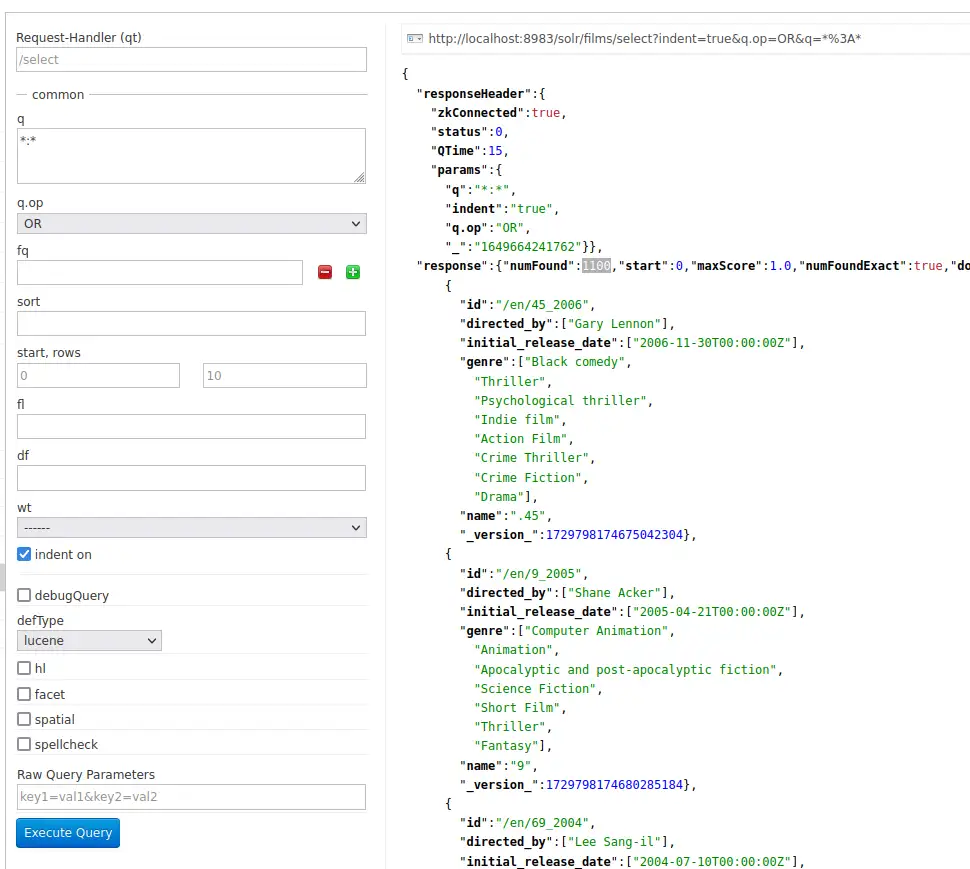970x869 pixels.
Task: Click the "_" timestamp value "1649664241762"
Action: [528, 246]
